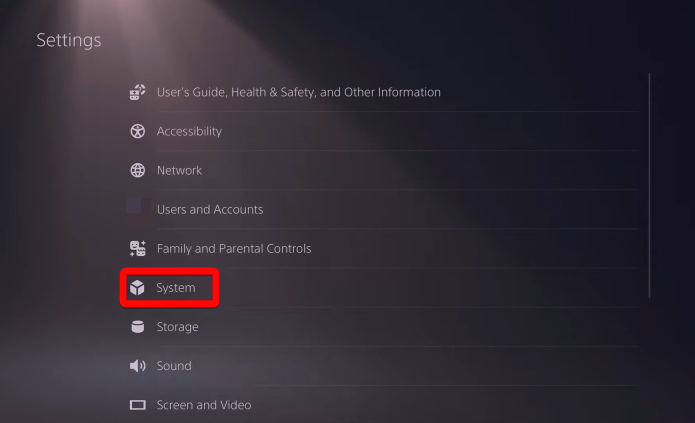
Task: Click the Storage cylinder icon
Action: click(138, 327)
